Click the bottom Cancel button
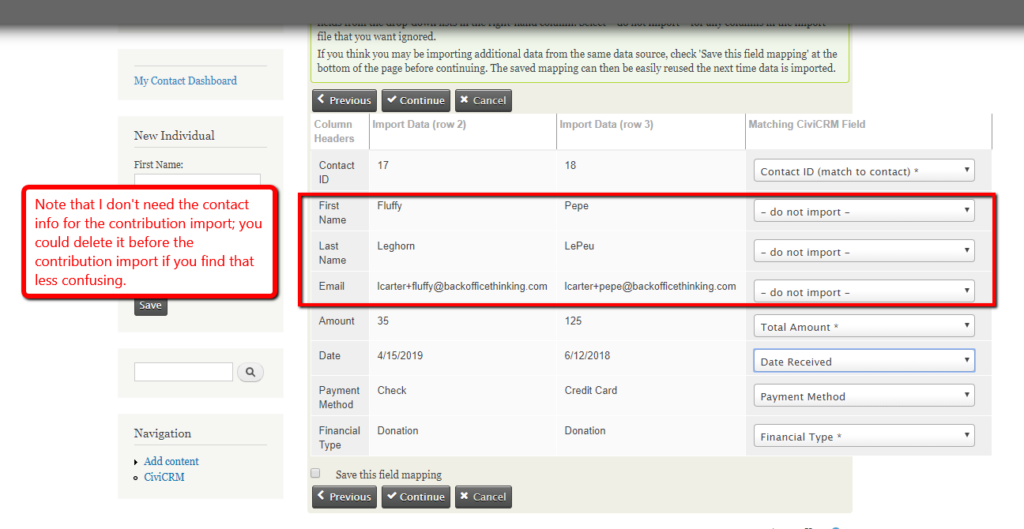The height and width of the screenshot is (529, 1024). click(483, 496)
